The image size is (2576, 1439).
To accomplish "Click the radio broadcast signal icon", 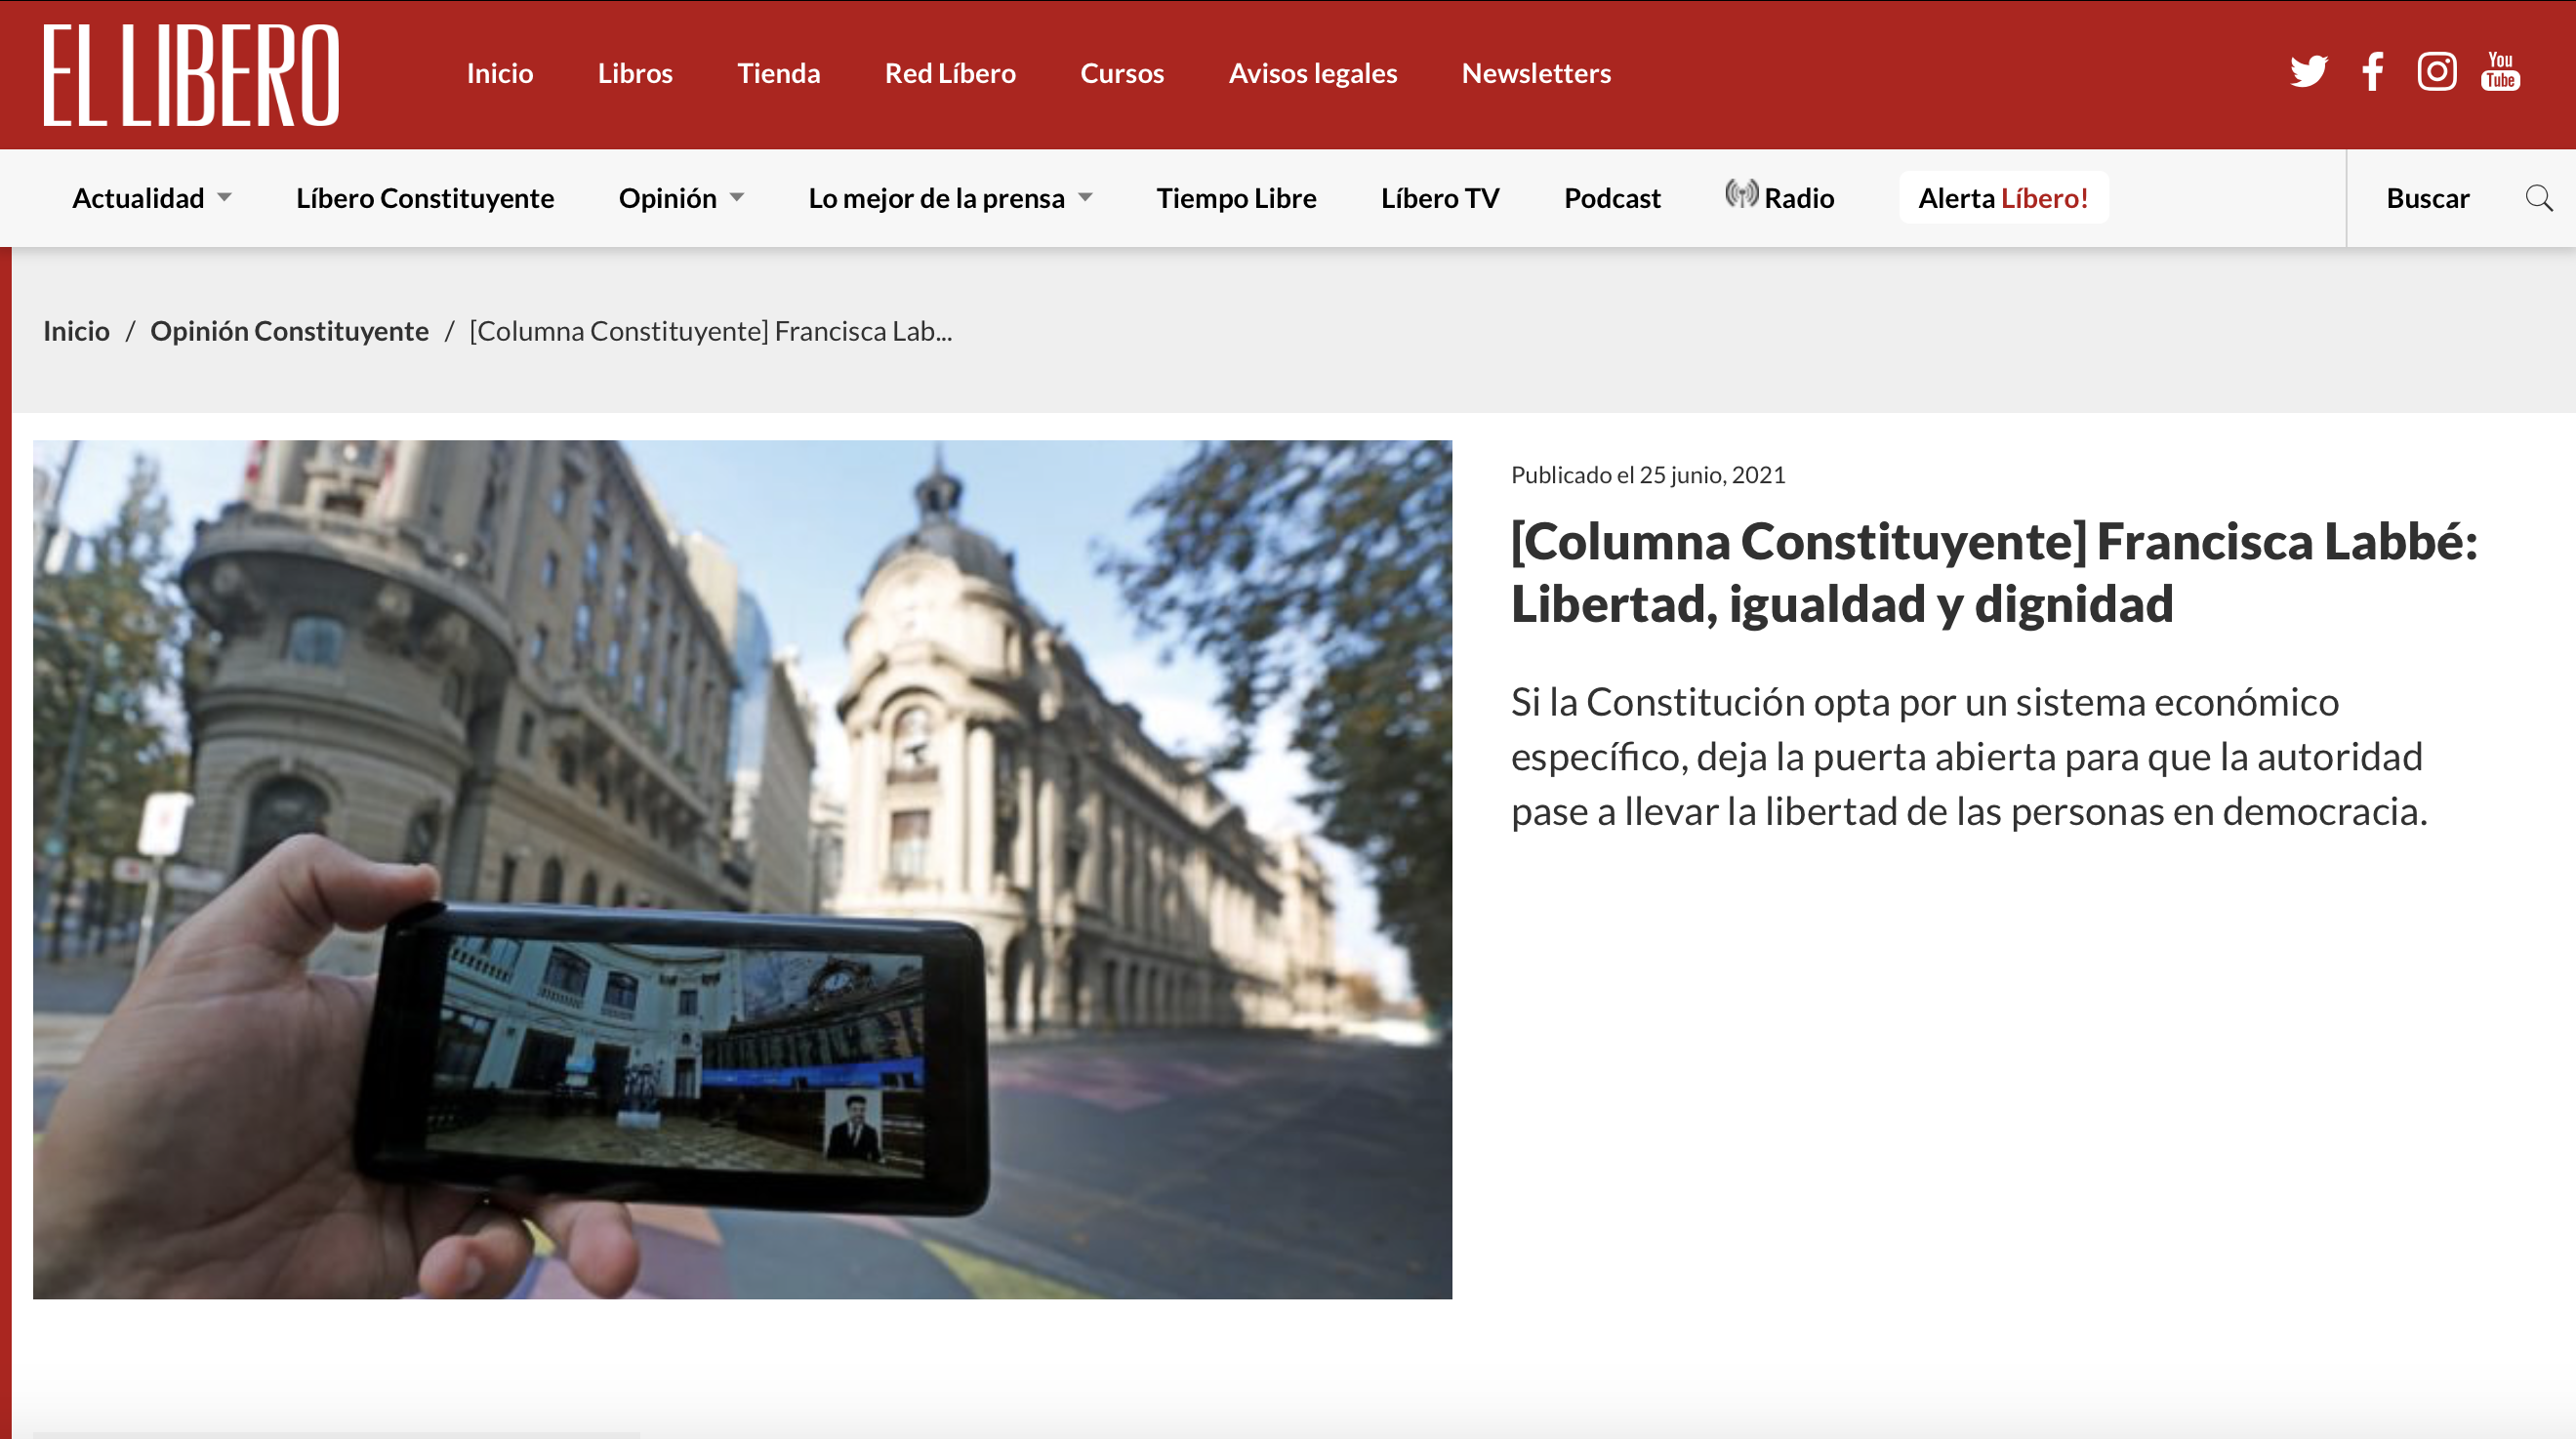I will coord(1741,194).
